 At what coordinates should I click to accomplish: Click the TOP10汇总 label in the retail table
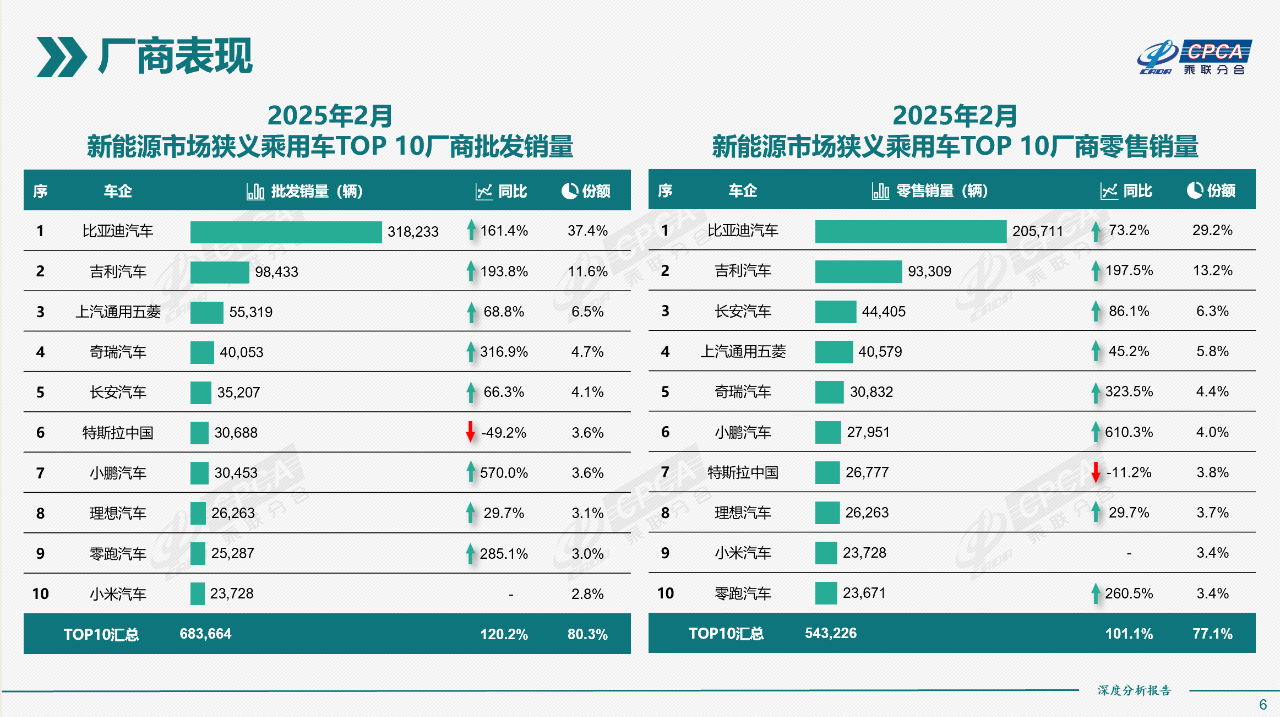click(726, 633)
